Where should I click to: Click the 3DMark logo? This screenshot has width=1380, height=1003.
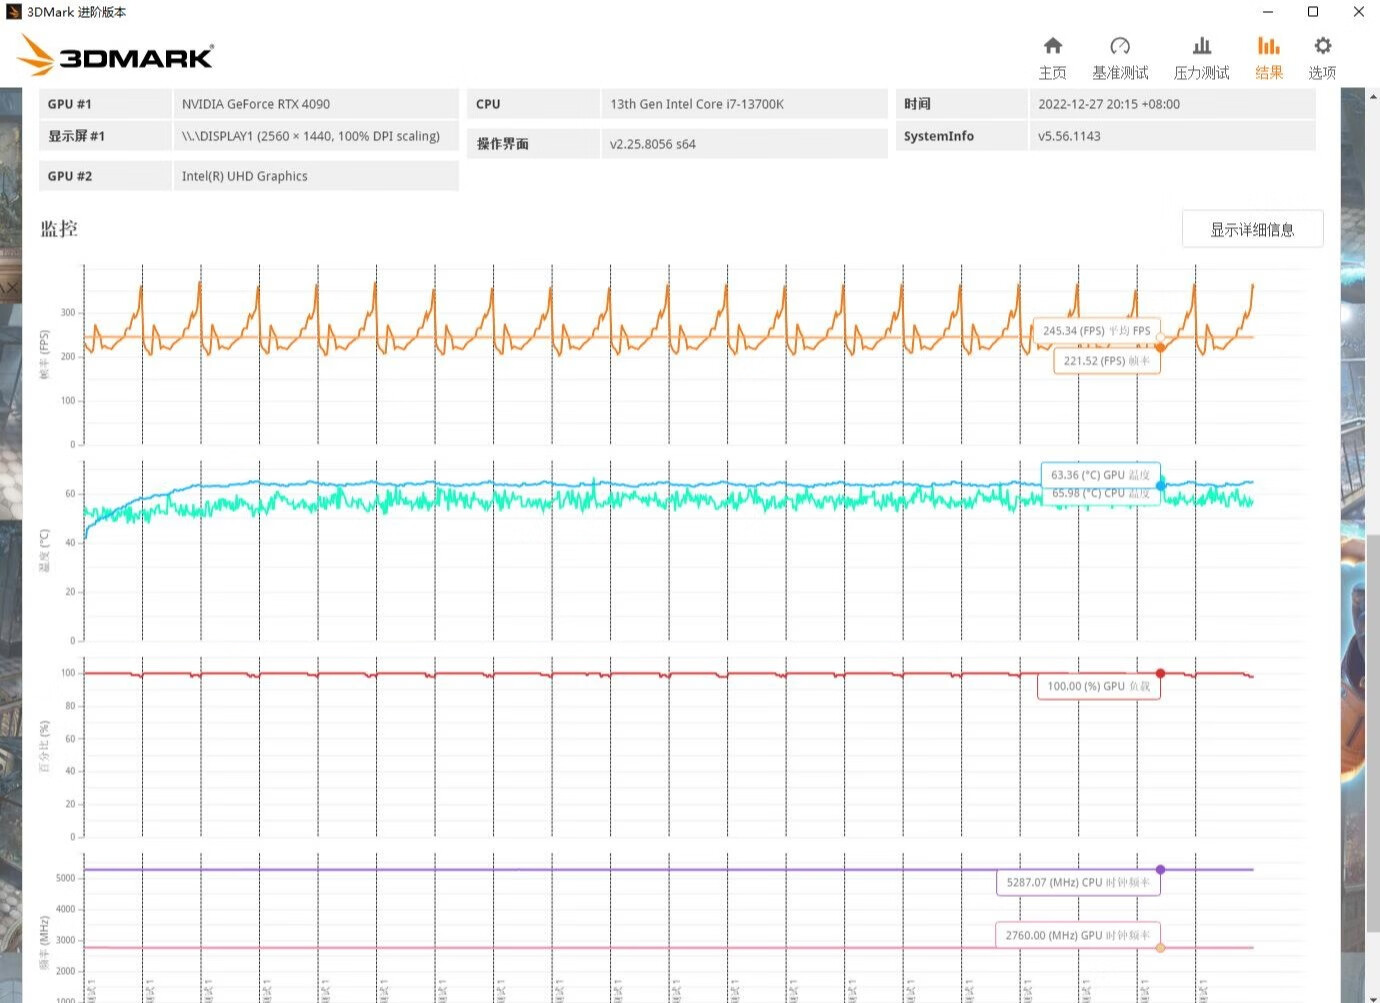(x=116, y=55)
